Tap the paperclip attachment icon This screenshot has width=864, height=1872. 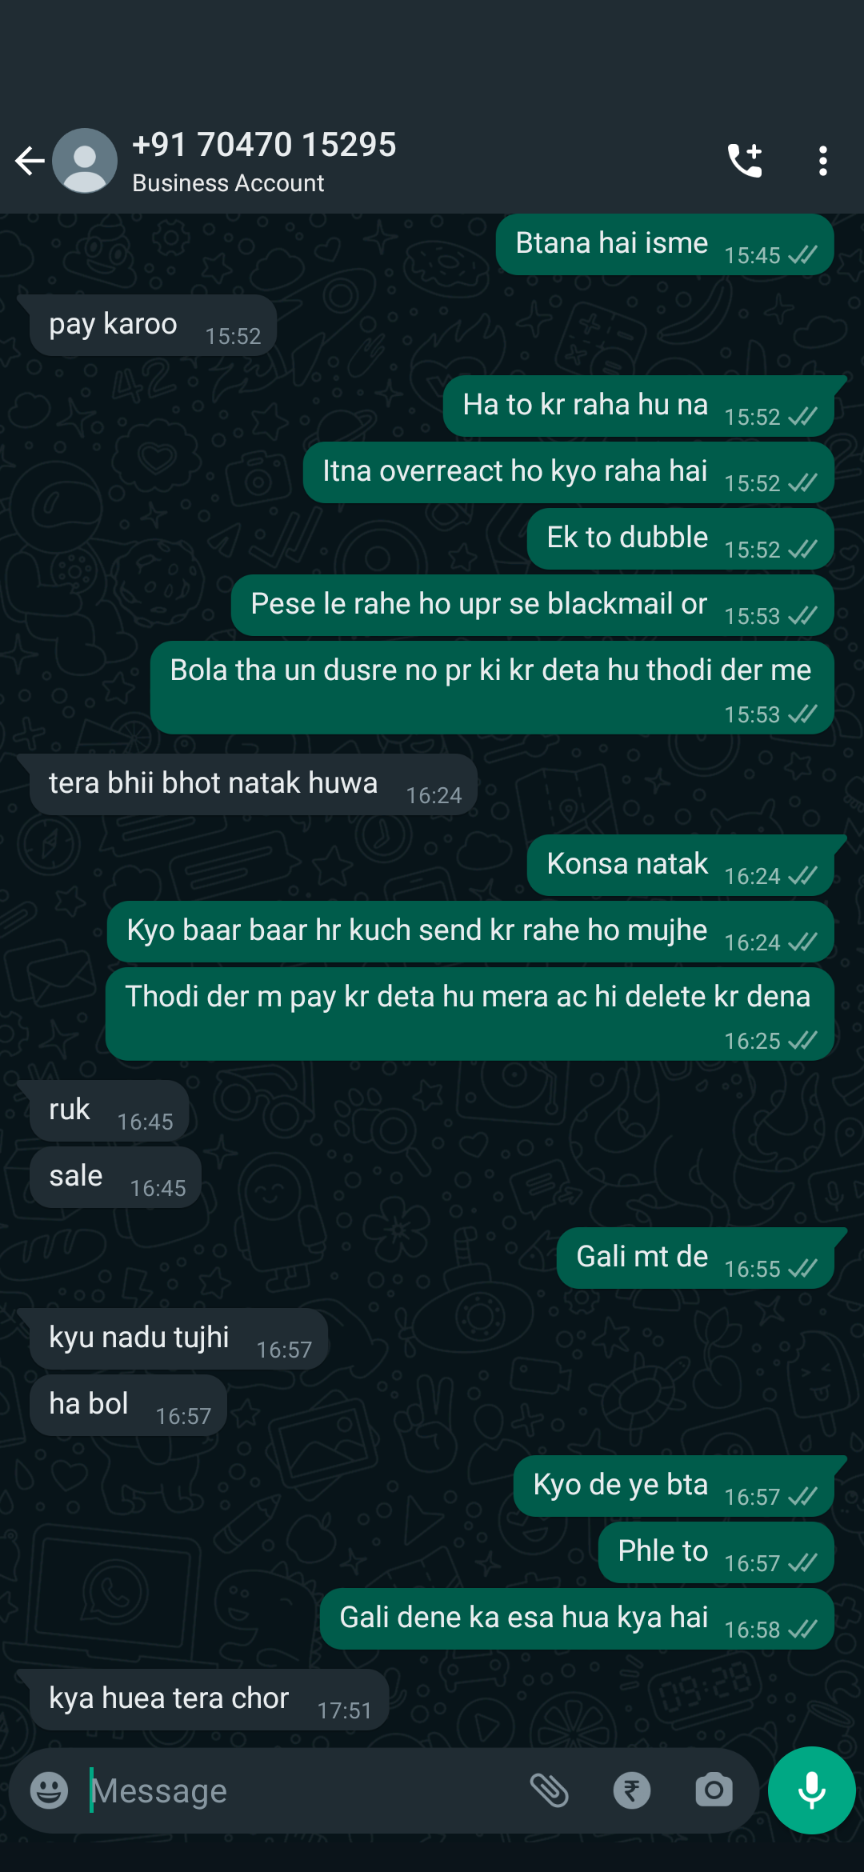549,1790
